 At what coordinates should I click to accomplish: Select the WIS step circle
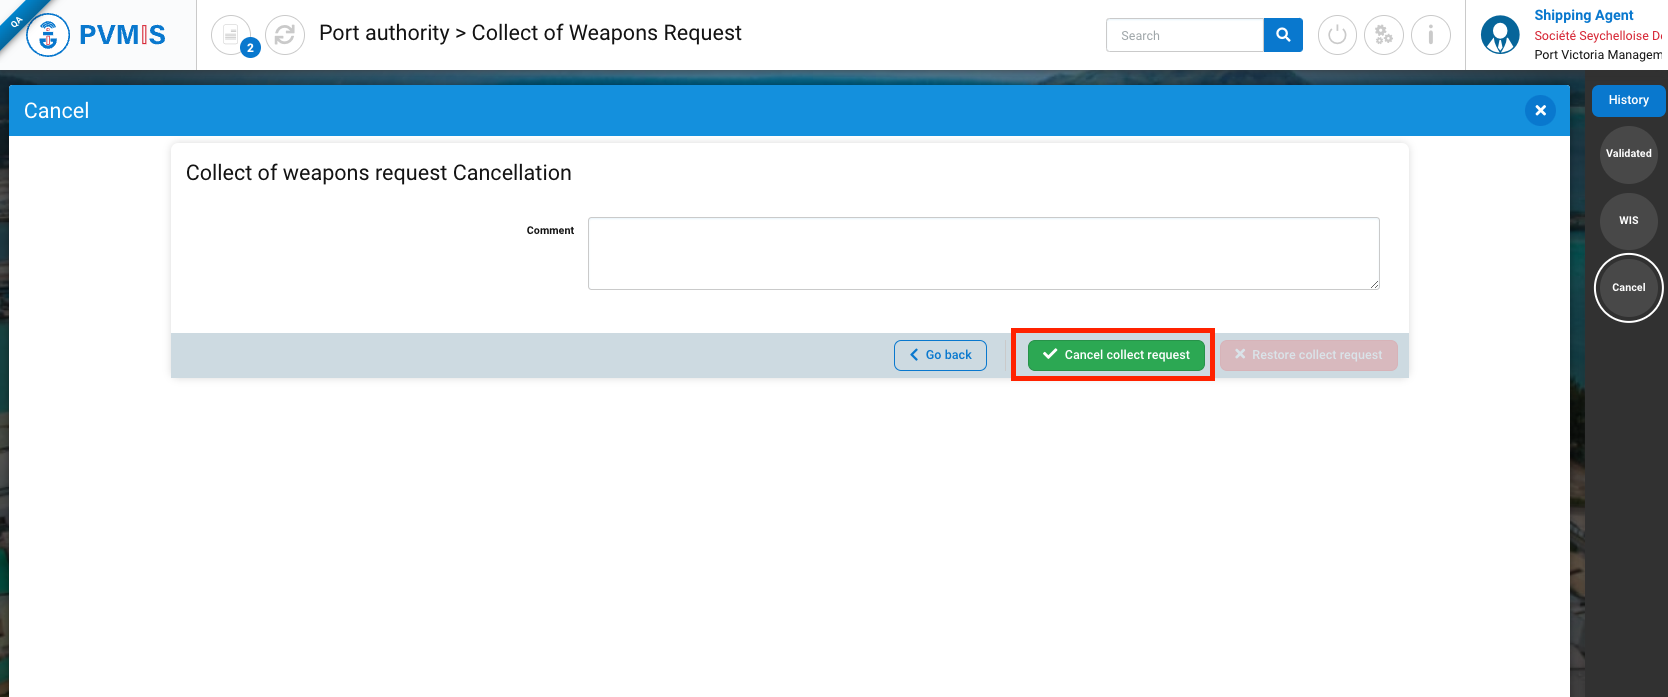pos(1628,221)
